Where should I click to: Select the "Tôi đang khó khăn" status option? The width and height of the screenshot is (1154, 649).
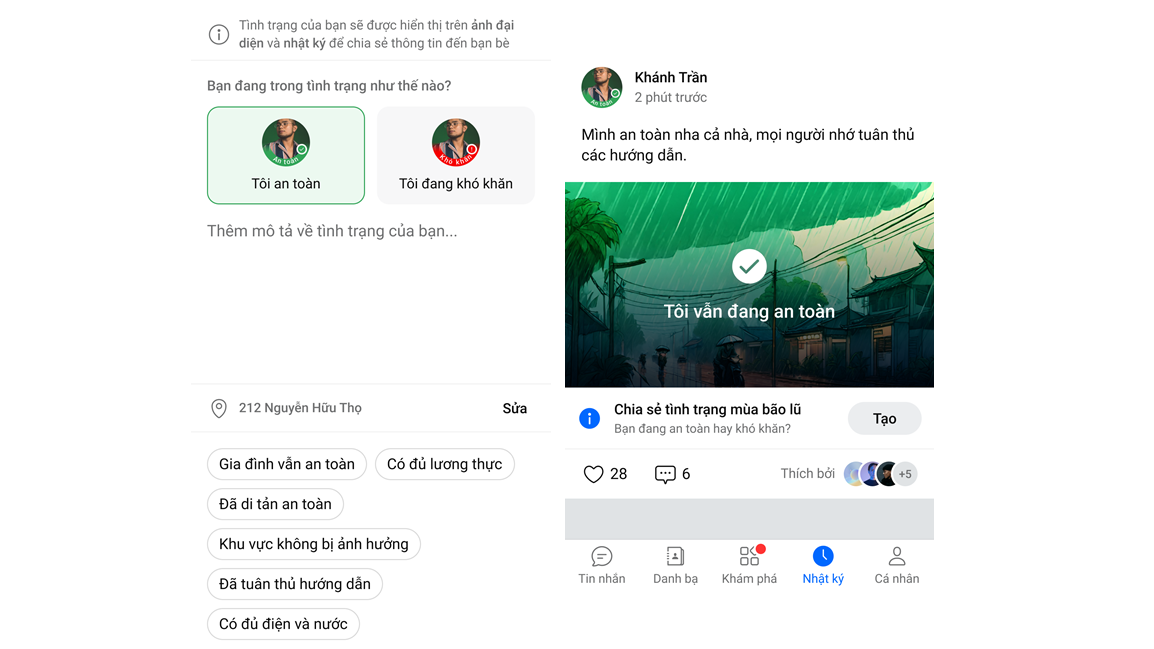456,155
